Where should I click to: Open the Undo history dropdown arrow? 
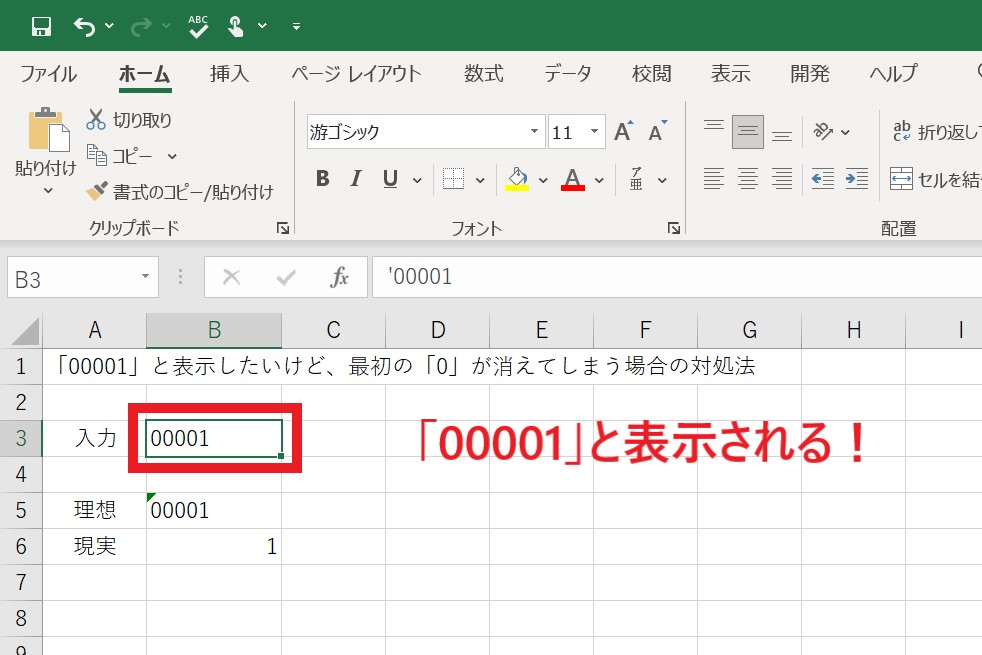(x=109, y=26)
